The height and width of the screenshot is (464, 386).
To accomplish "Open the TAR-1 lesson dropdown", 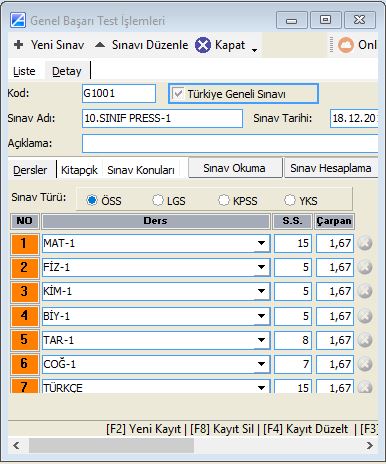I will point(262,340).
